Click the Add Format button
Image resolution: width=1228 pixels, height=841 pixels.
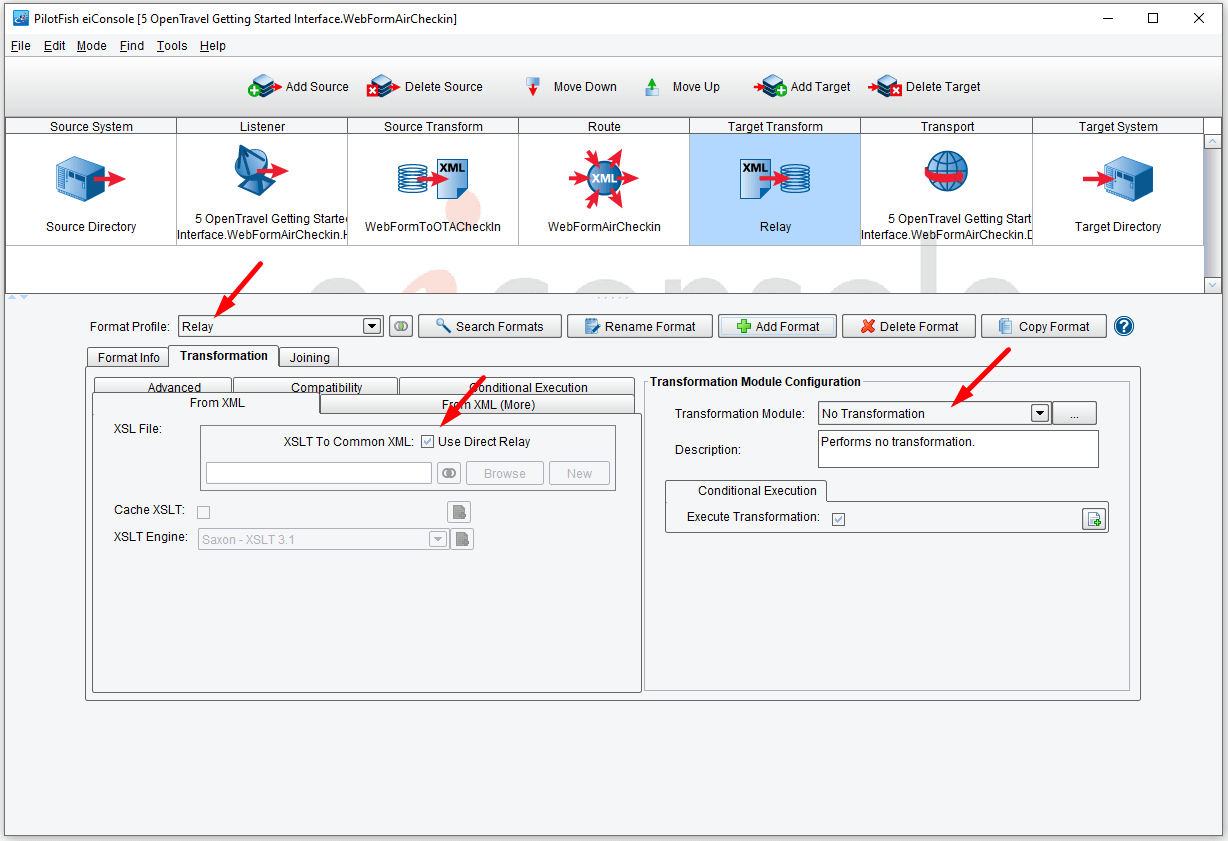[x=777, y=326]
